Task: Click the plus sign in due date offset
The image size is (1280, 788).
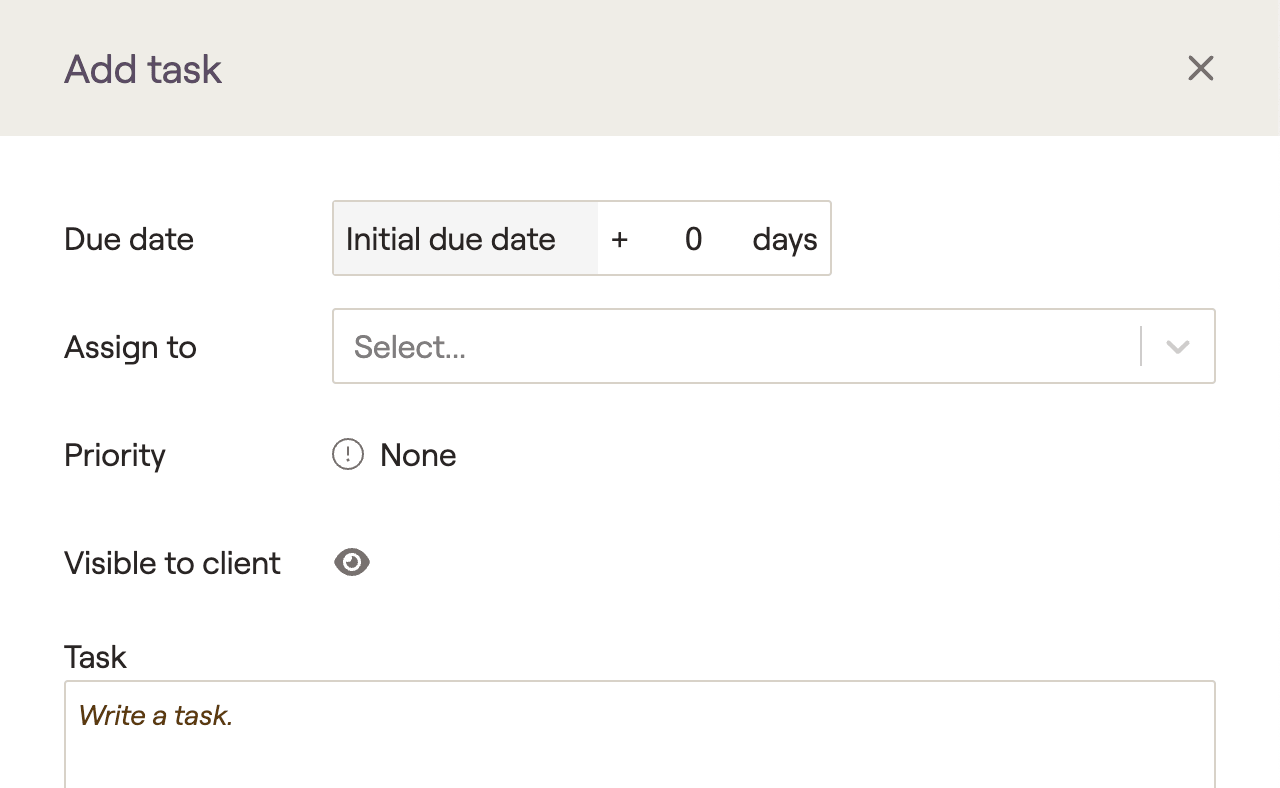Action: [x=620, y=239]
